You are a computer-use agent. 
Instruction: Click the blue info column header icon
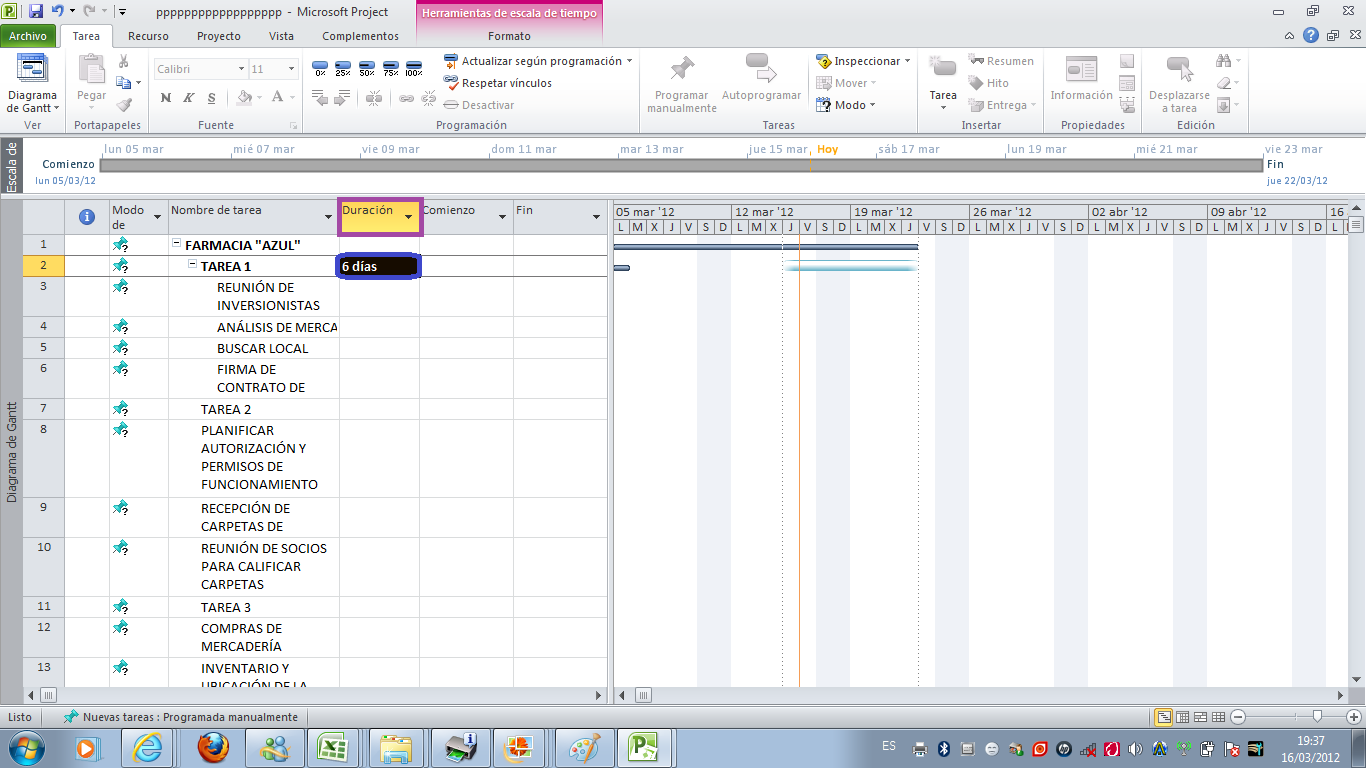click(x=87, y=215)
